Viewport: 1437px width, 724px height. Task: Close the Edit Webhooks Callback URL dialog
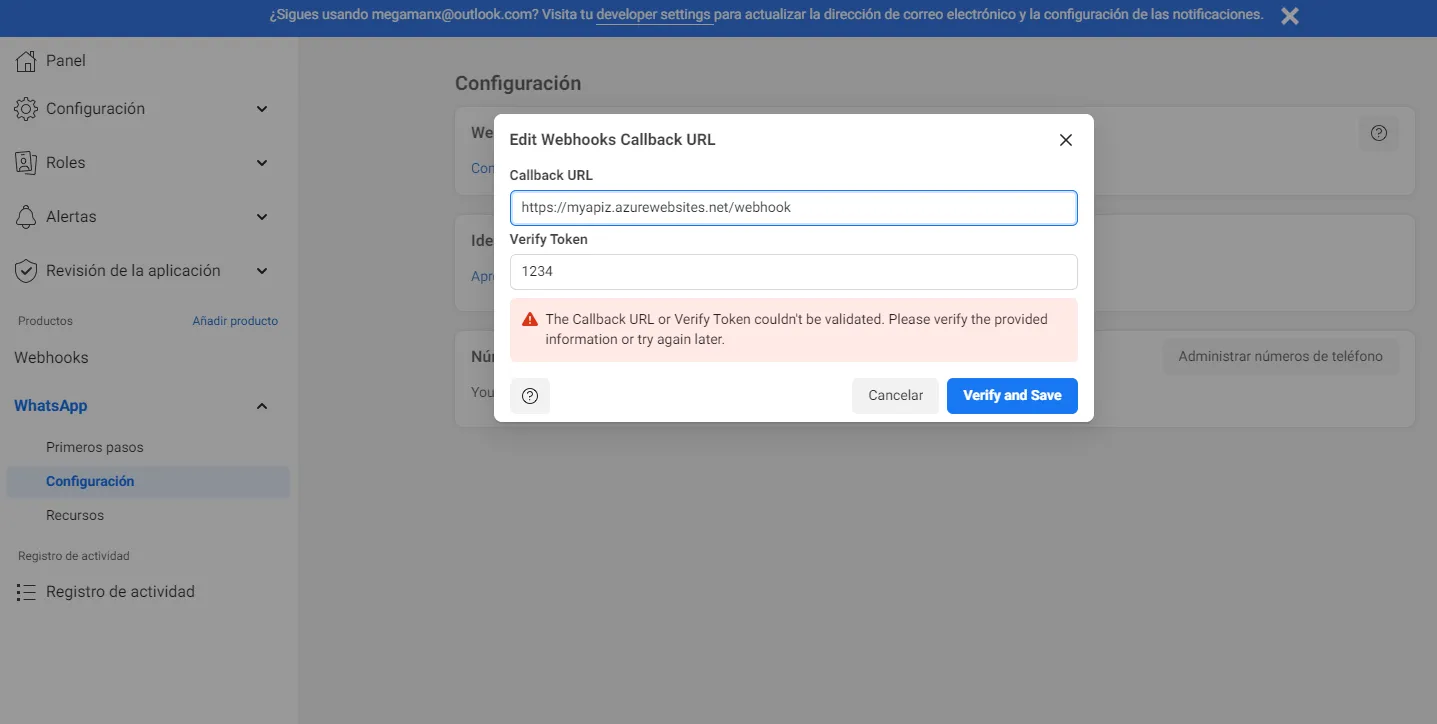coord(1066,140)
